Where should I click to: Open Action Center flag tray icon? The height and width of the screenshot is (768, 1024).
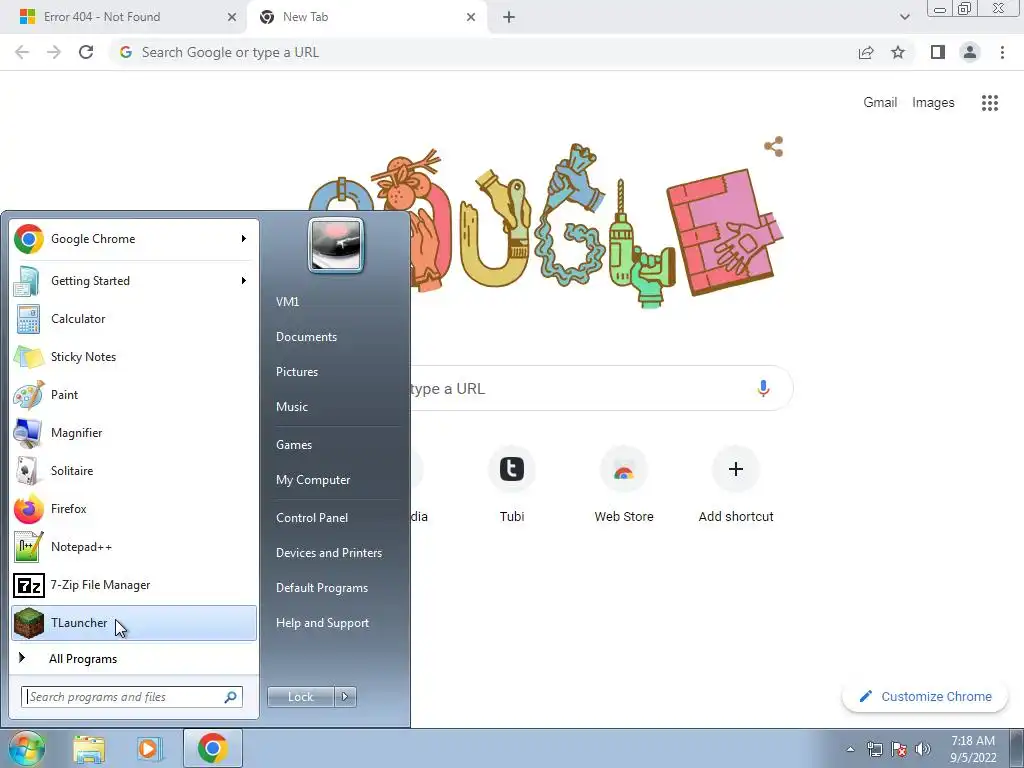click(899, 749)
